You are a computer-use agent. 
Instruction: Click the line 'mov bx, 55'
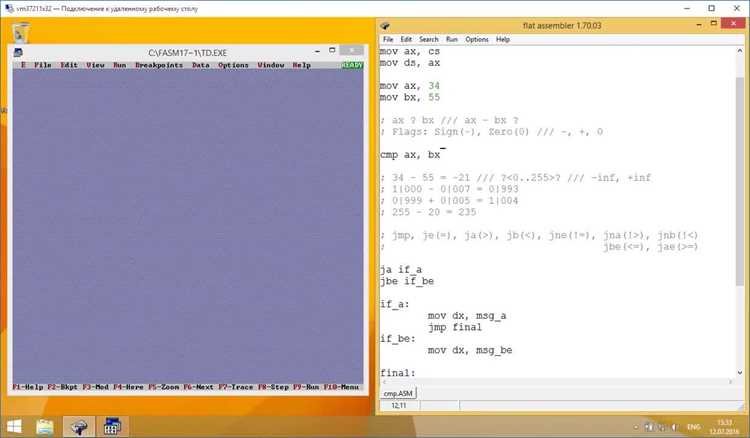(410, 97)
